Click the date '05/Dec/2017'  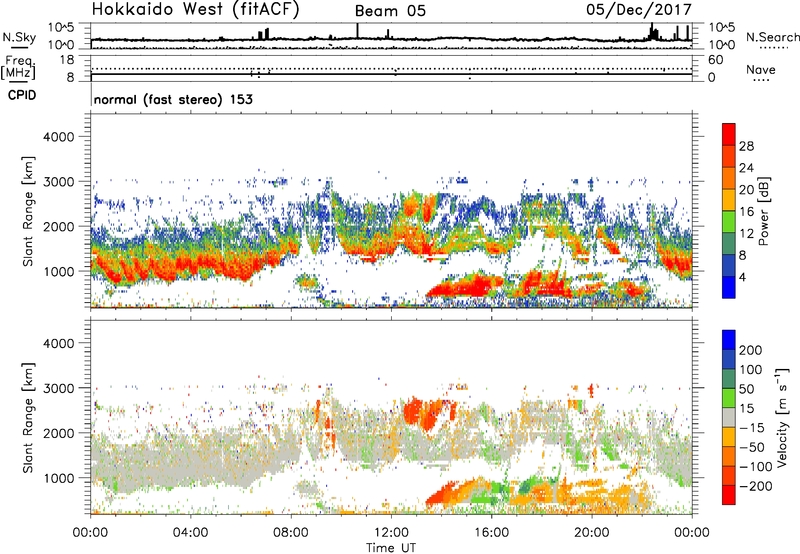638,9
